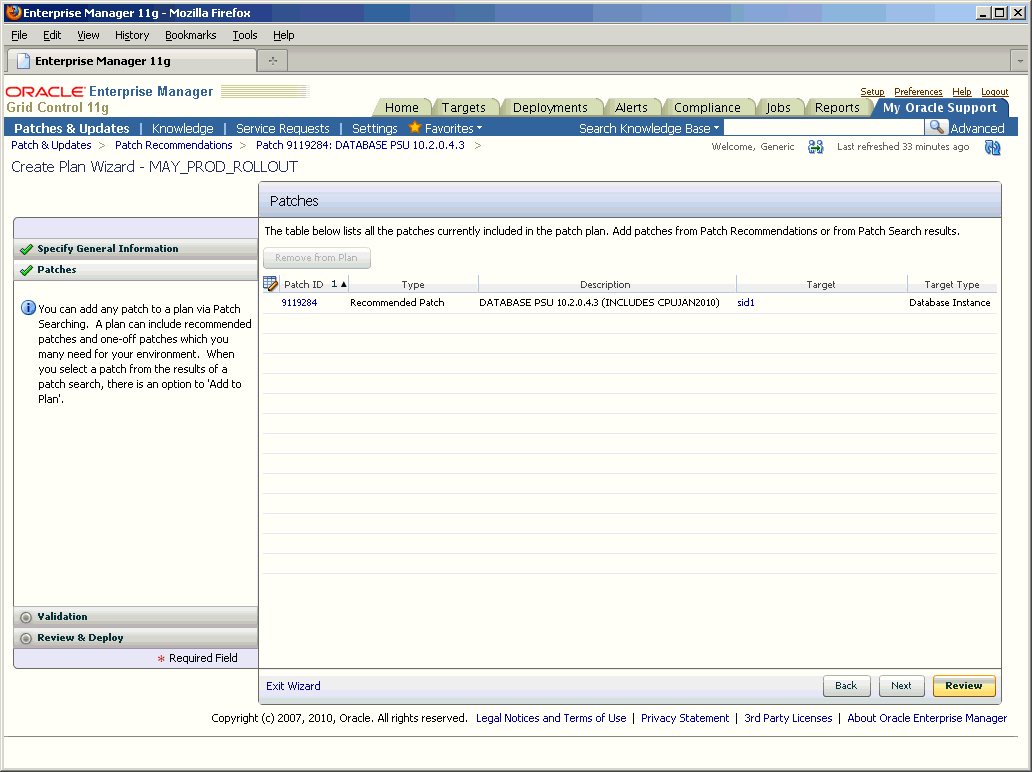Focus the Search Knowledge Base input field
This screenshot has height=772, width=1032.
(824, 128)
